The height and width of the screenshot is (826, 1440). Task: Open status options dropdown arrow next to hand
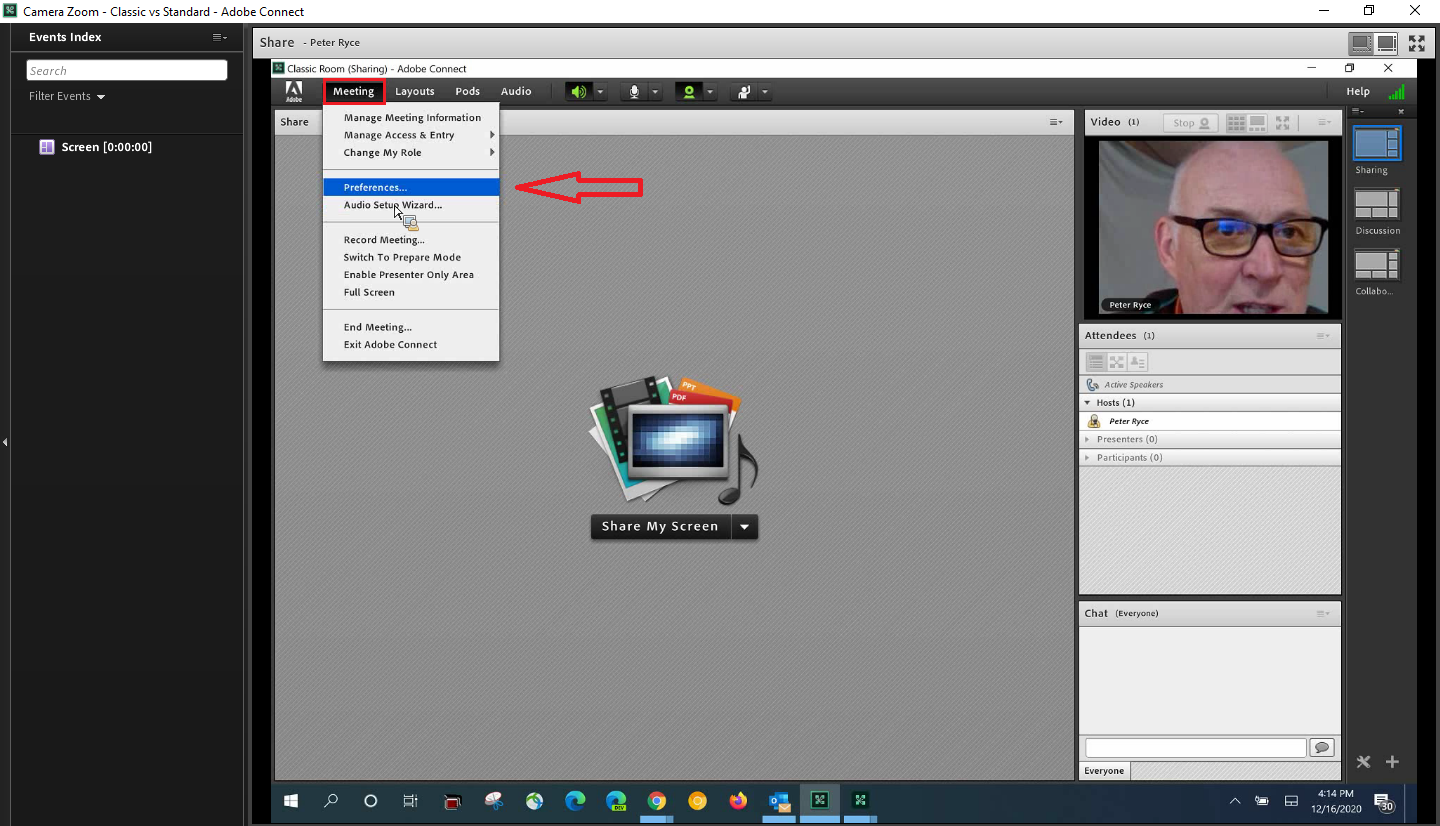pyautogui.click(x=764, y=92)
